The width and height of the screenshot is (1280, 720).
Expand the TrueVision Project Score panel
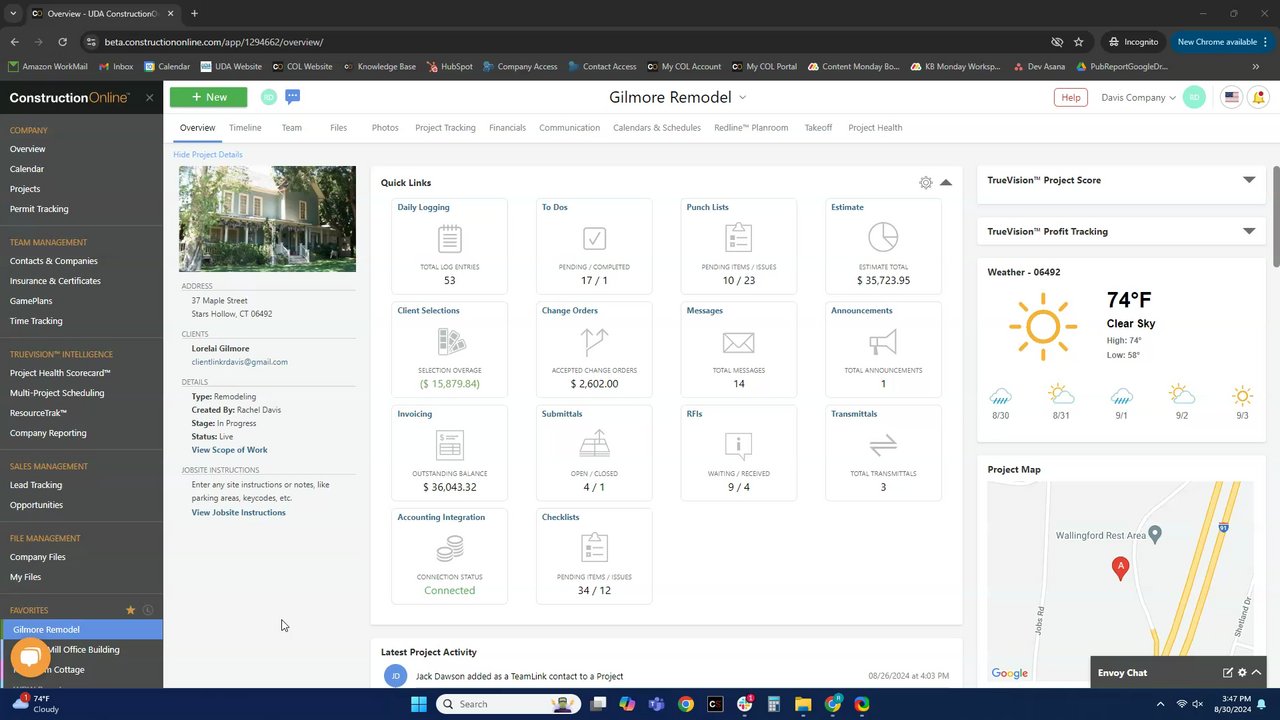[x=1249, y=180]
